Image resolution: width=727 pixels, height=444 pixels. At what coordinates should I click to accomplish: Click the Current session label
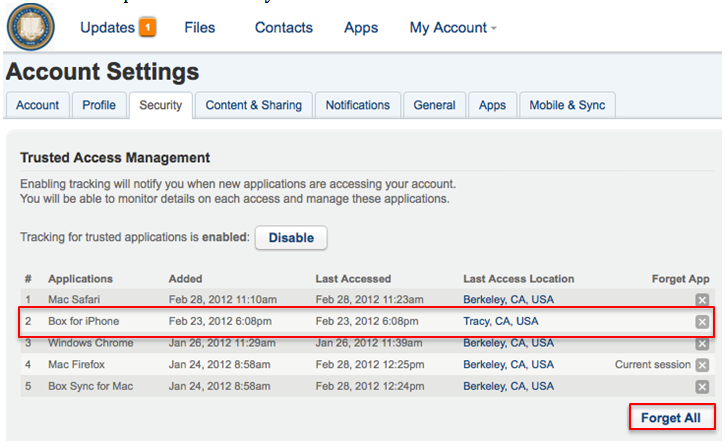(653, 365)
